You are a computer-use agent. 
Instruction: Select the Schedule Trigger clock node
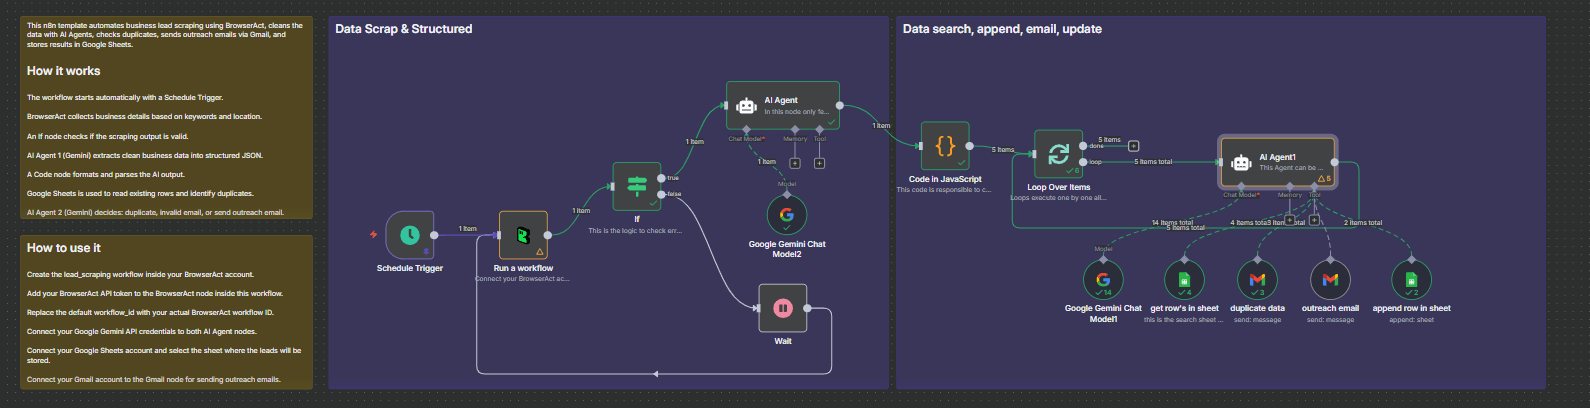410,235
